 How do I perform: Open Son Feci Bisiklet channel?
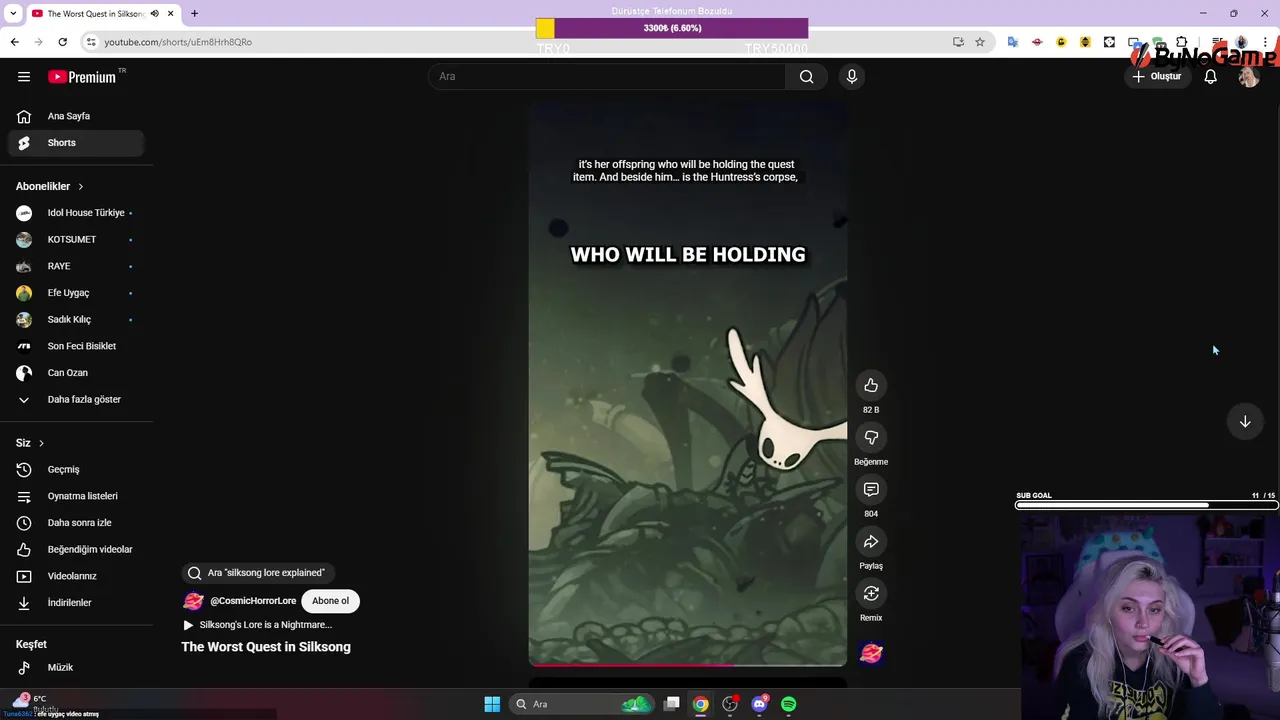click(76, 346)
